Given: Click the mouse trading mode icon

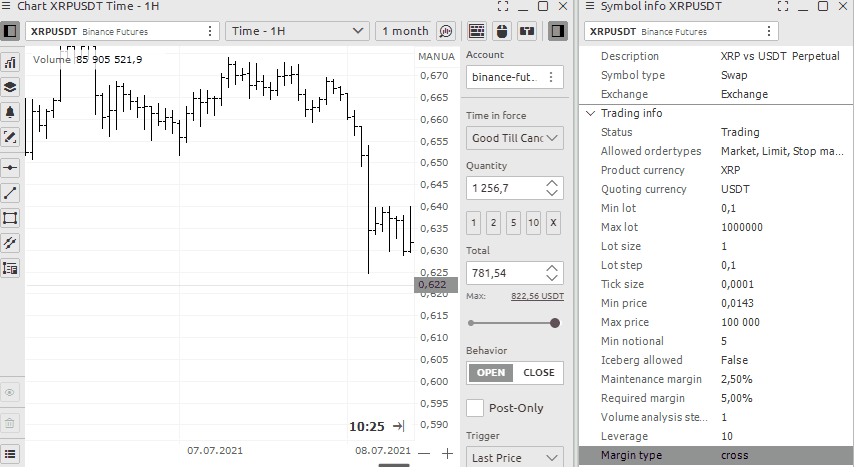Looking at the screenshot, I should pyautogui.click(x=501, y=31).
